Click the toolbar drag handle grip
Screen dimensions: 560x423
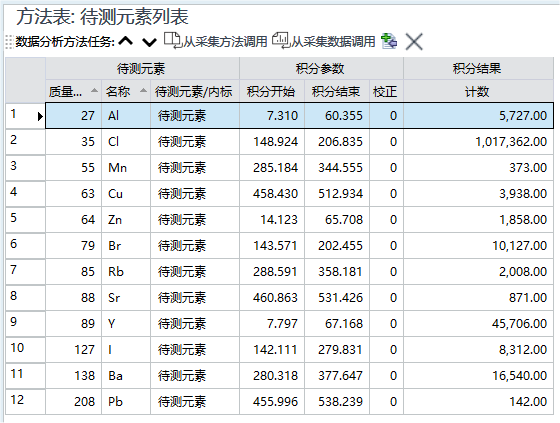click(9, 42)
